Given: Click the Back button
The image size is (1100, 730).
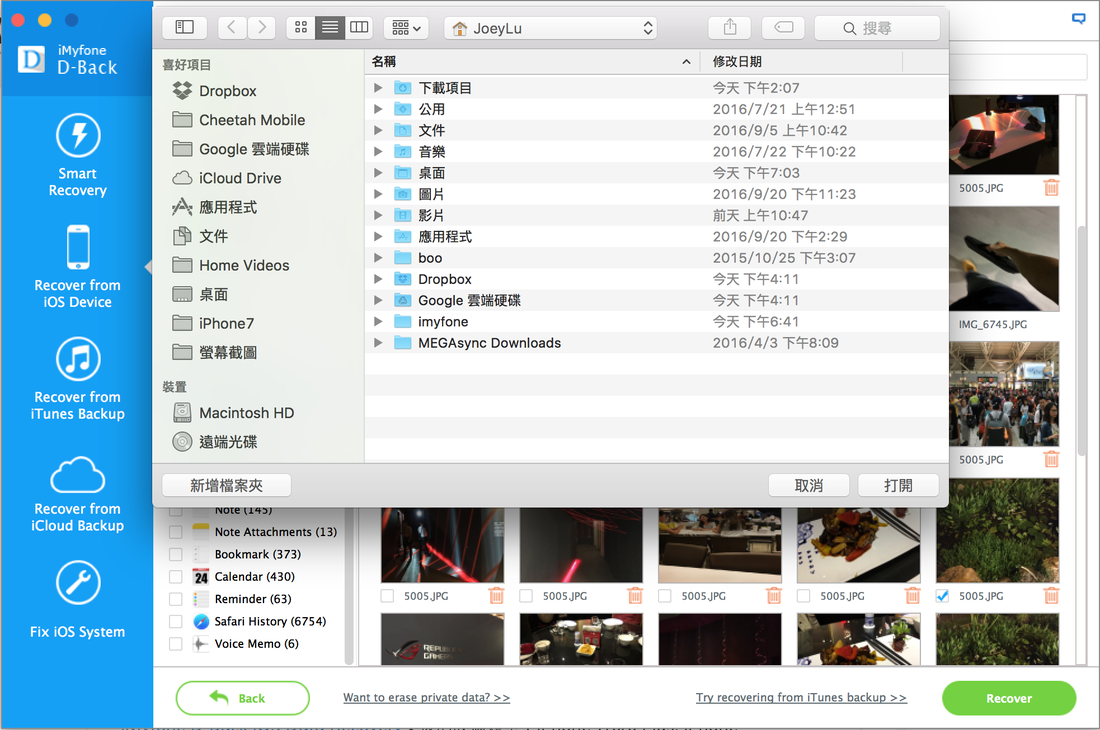Looking at the screenshot, I should (242, 698).
